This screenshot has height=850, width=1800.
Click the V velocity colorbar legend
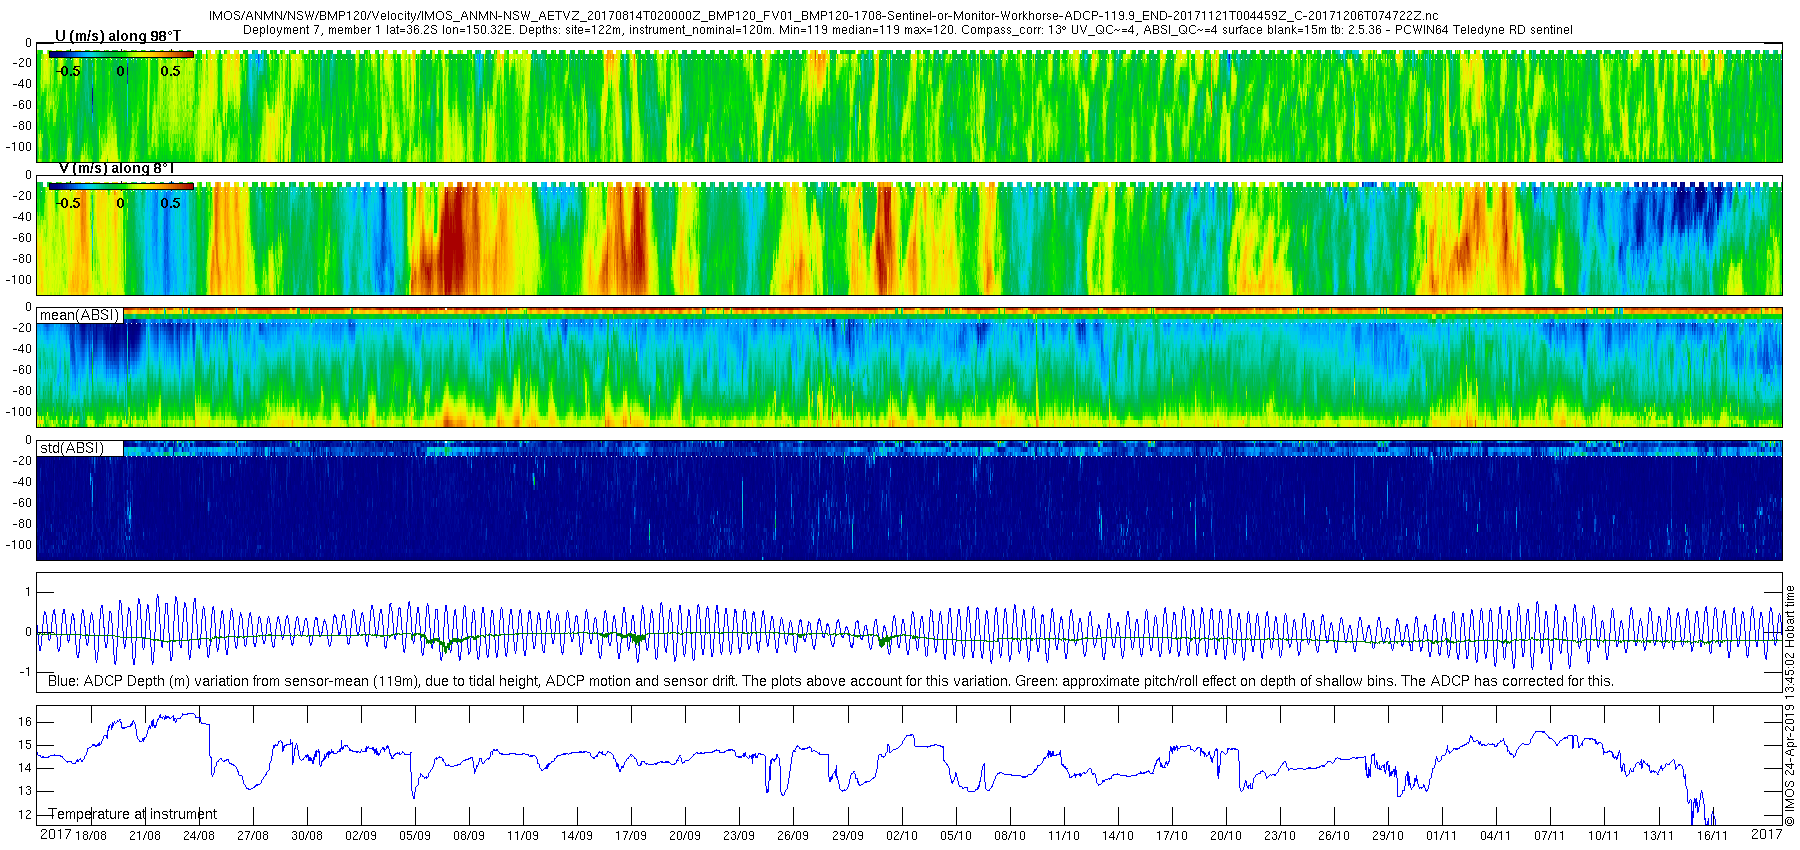(x=121, y=186)
